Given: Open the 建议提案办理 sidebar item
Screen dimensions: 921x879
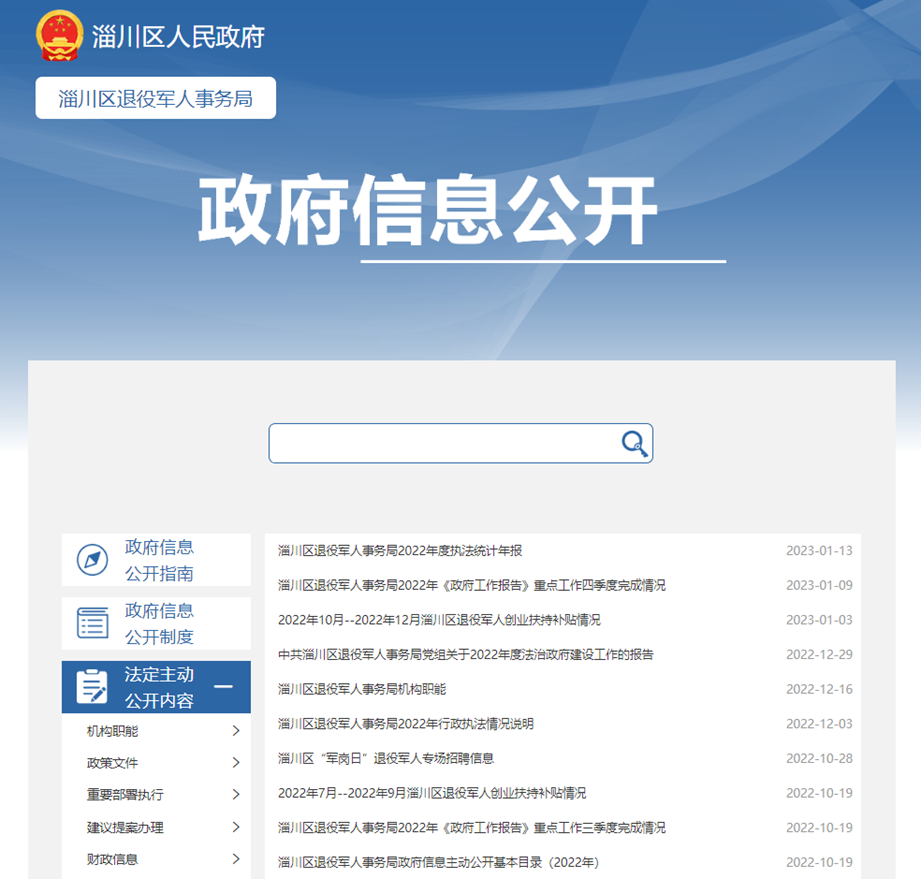Looking at the screenshot, I should (x=125, y=827).
